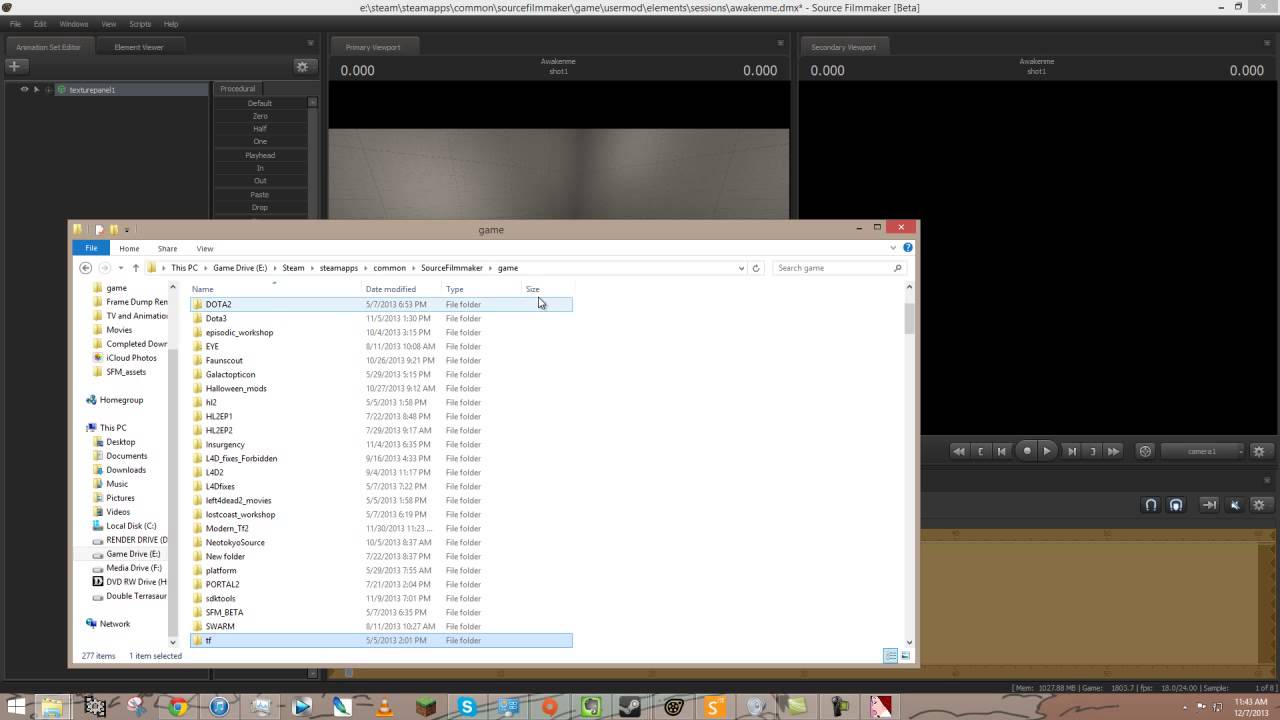Viewport: 1280px width, 720px height.
Task: Switch Explorer to details view icon
Action: coord(890,656)
